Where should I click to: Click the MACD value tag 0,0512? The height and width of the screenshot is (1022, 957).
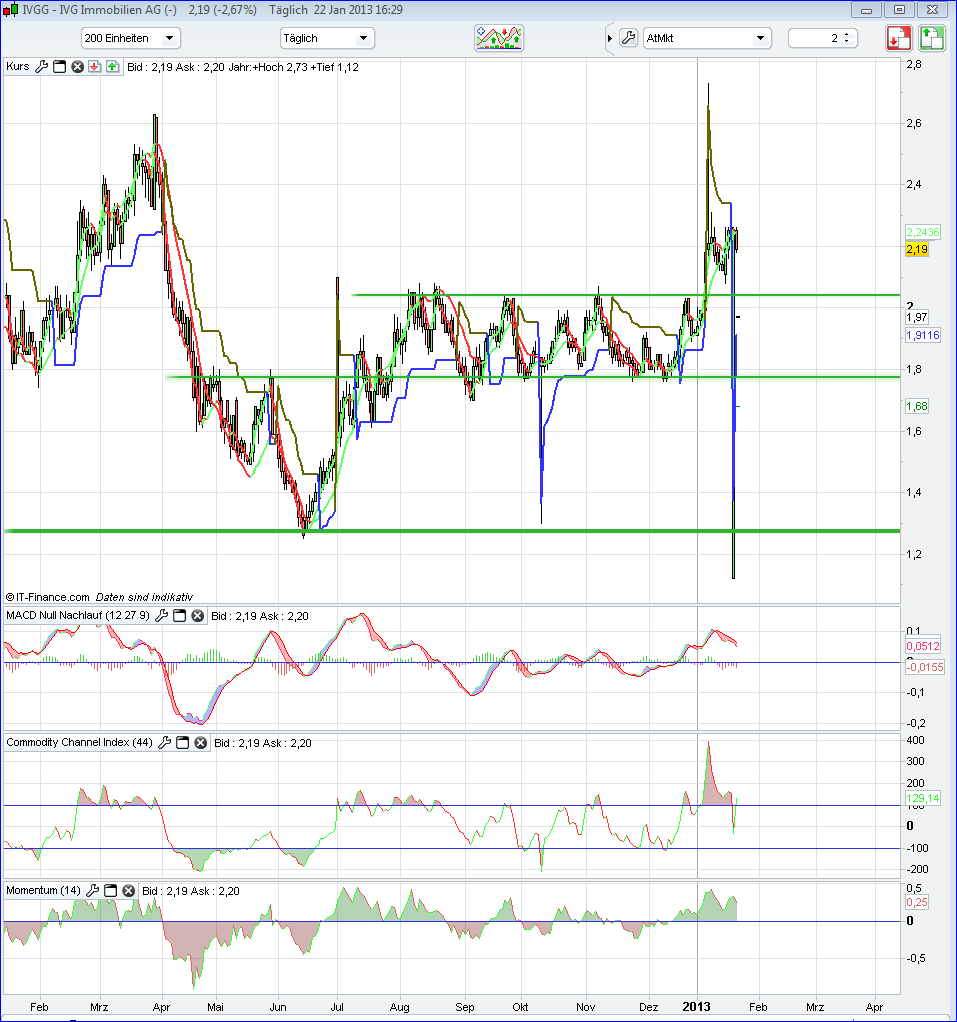click(923, 646)
